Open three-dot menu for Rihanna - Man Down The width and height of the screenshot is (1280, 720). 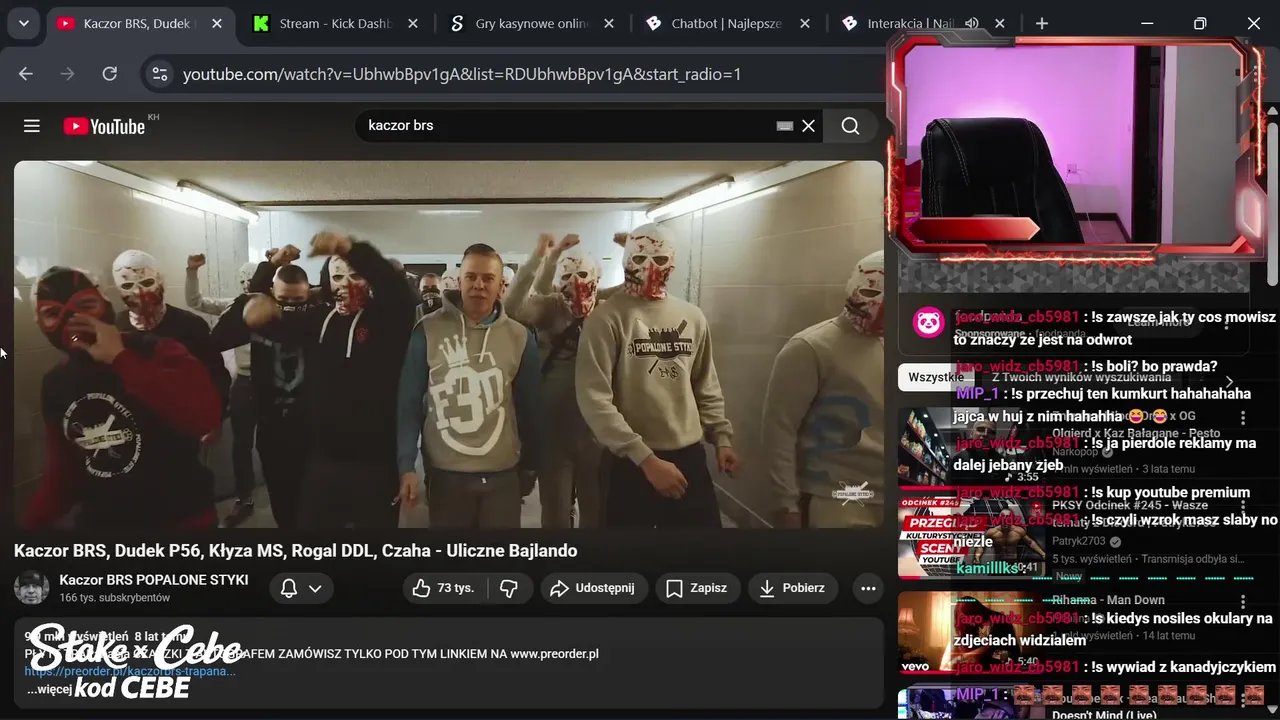tap(1244, 602)
